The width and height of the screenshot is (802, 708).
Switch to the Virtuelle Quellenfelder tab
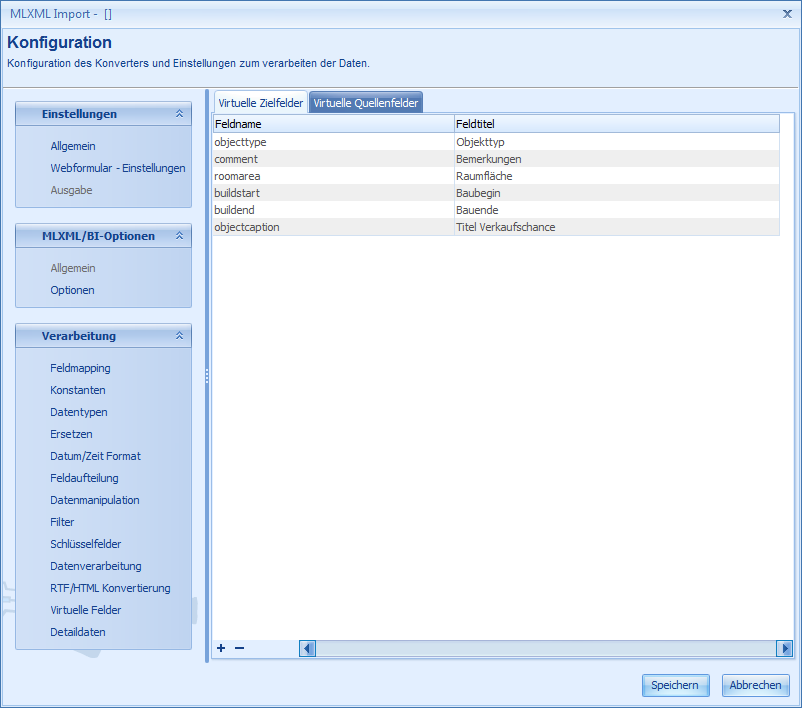tap(366, 101)
